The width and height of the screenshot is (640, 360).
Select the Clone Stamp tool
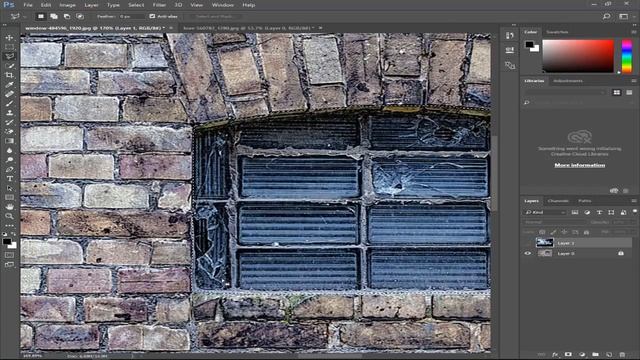coord(9,113)
